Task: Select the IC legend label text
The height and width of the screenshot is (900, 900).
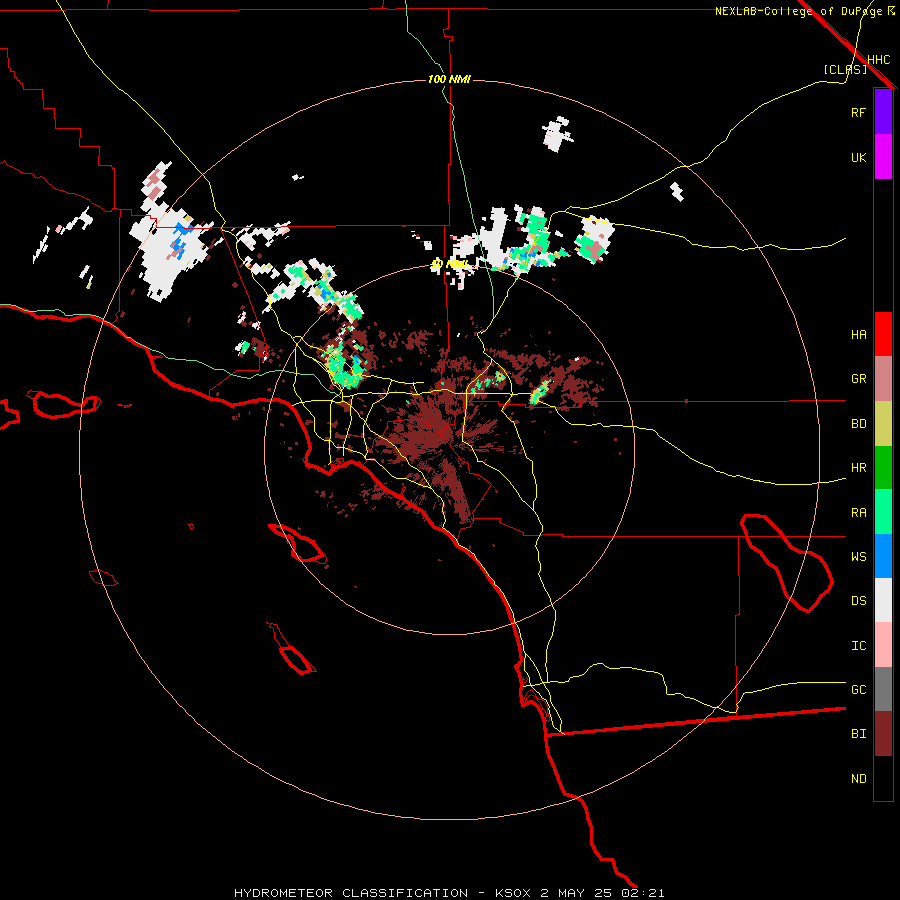Action: click(x=858, y=646)
